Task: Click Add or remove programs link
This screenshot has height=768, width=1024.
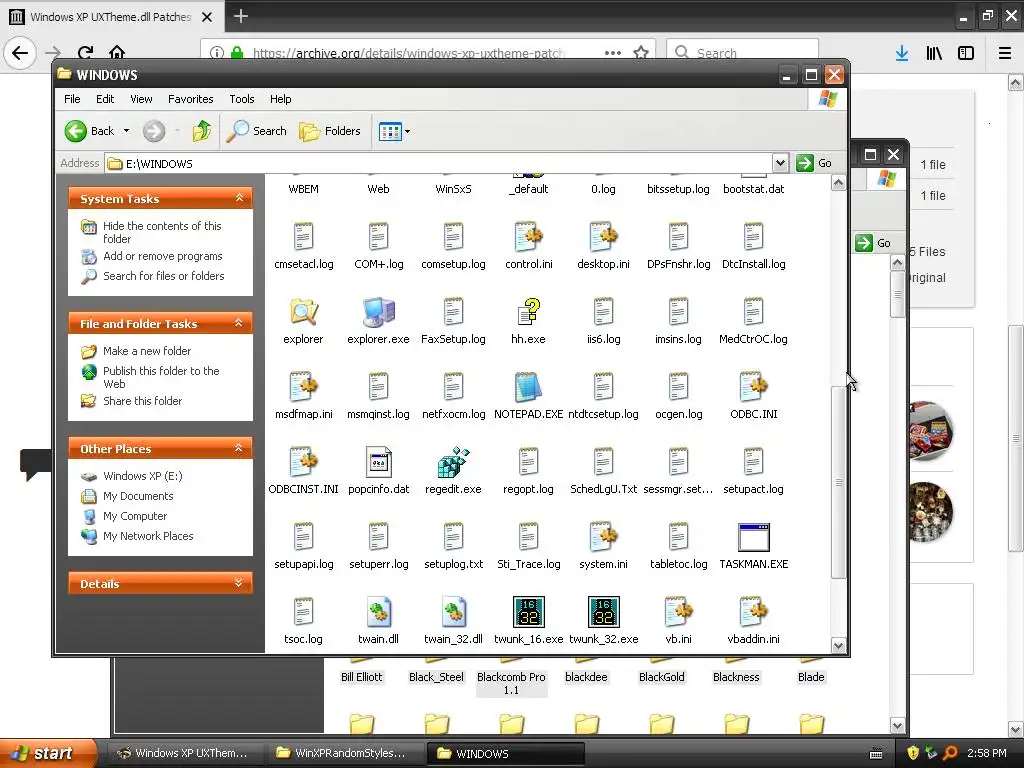Action: pos(163,256)
